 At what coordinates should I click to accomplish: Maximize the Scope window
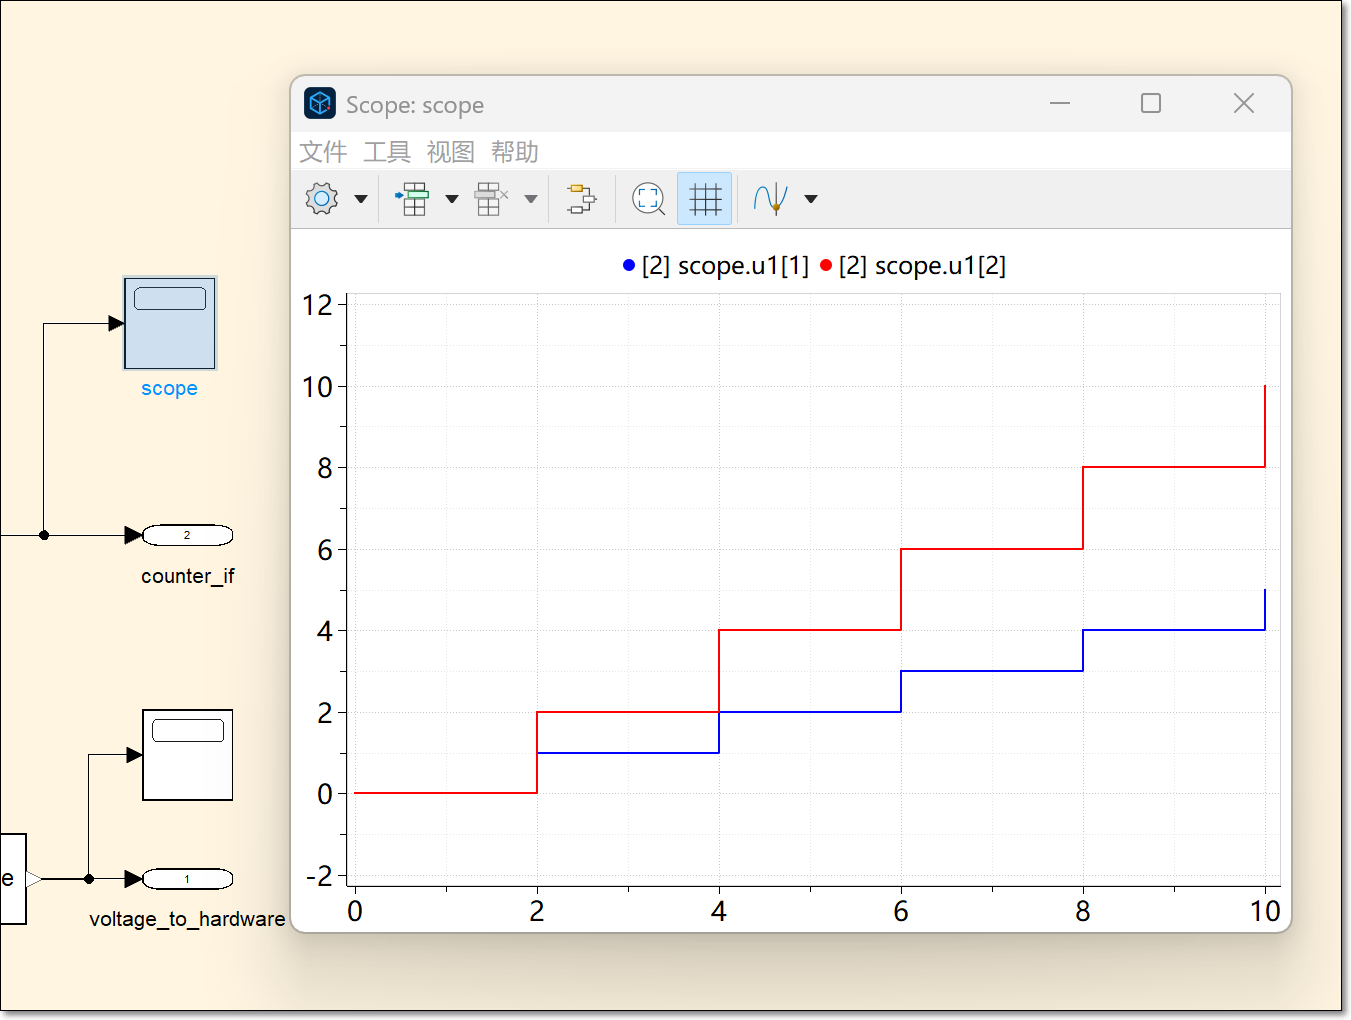pyautogui.click(x=1151, y=104)
